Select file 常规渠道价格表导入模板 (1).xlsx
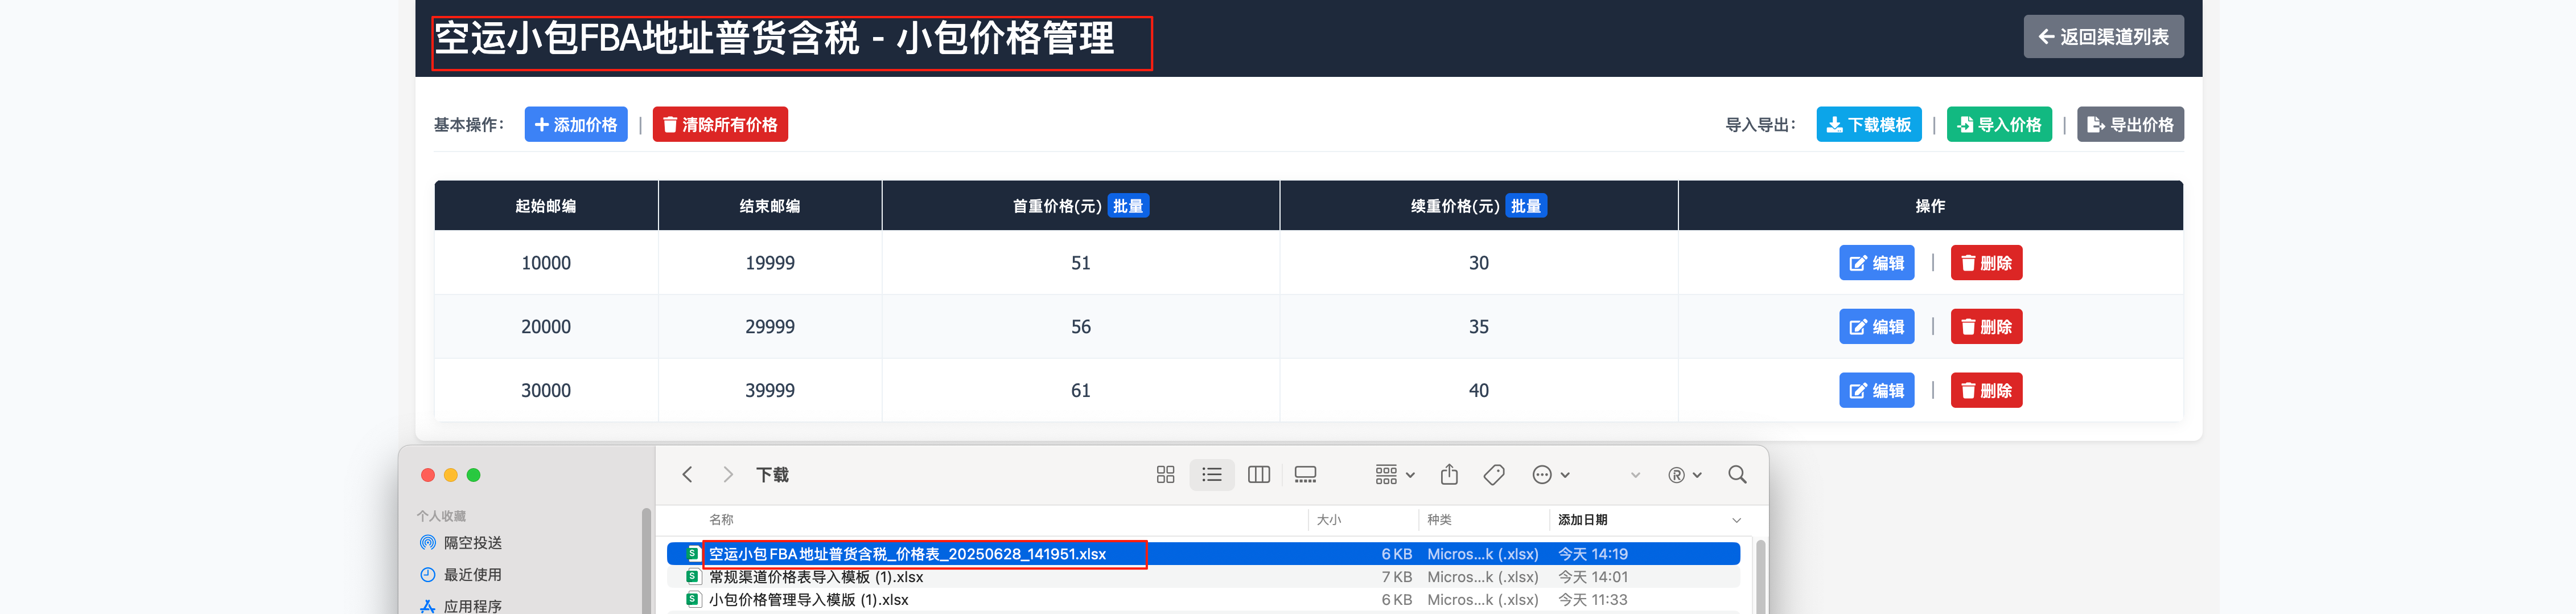 [1203, 577]
